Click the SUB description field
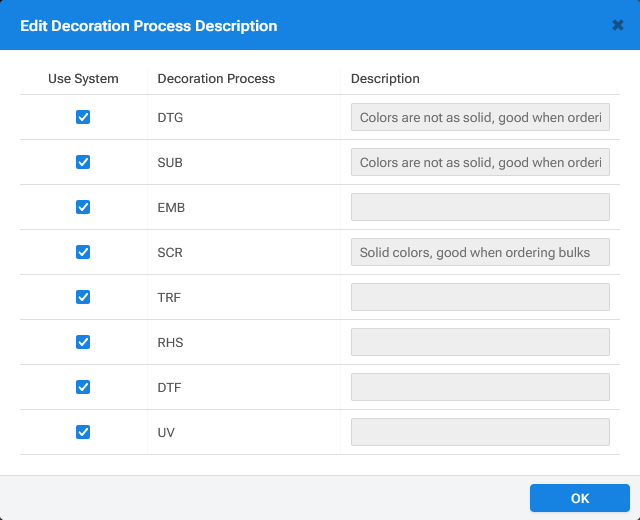 pyautogui.click(x=480, y=162)
